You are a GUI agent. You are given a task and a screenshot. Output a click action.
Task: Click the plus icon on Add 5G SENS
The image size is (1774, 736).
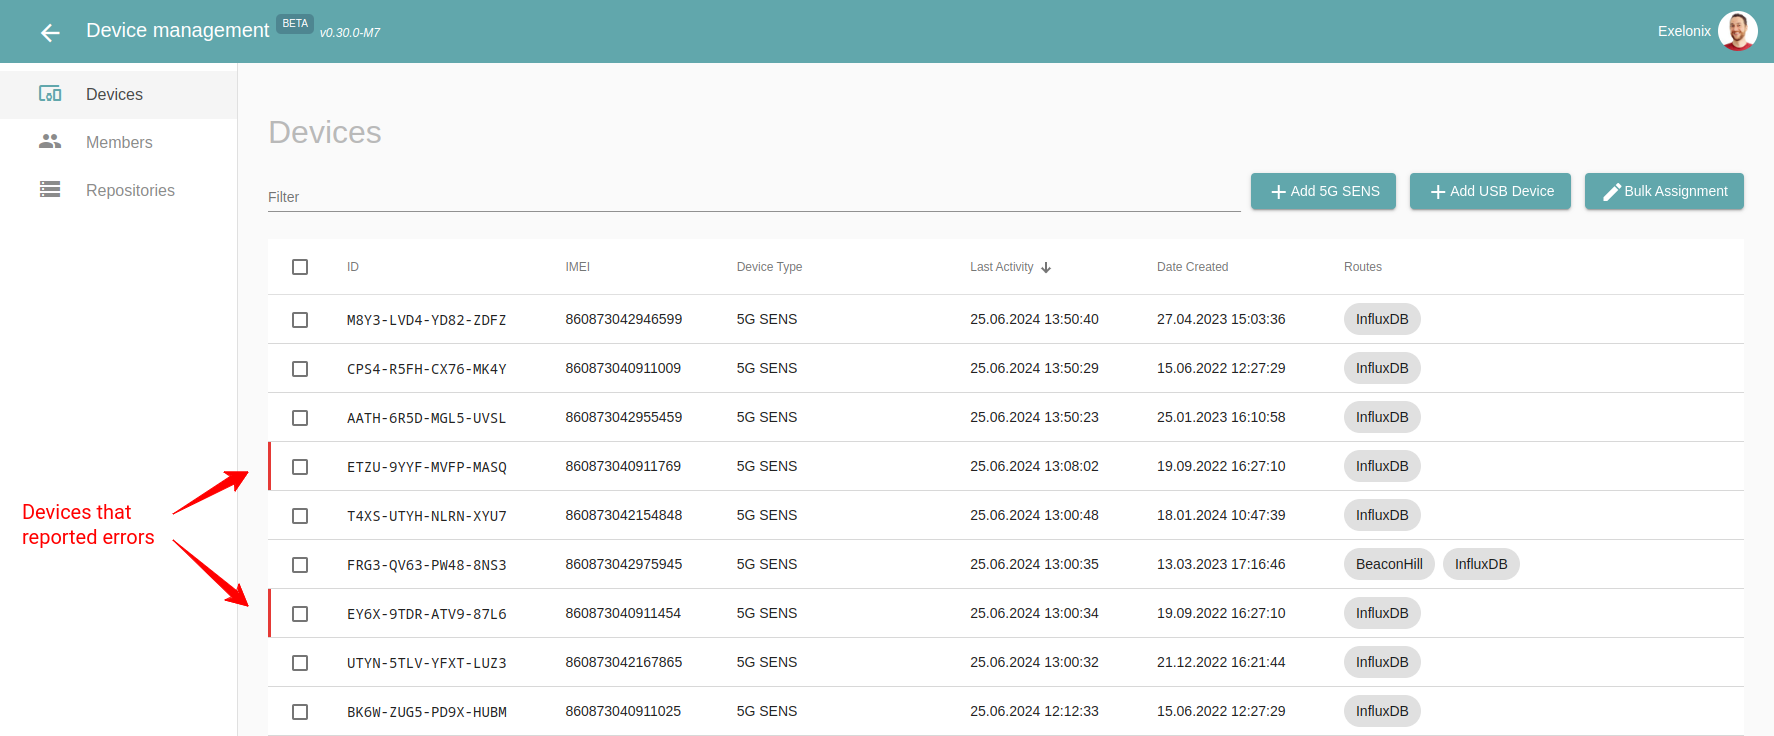tap(1278, 192)
